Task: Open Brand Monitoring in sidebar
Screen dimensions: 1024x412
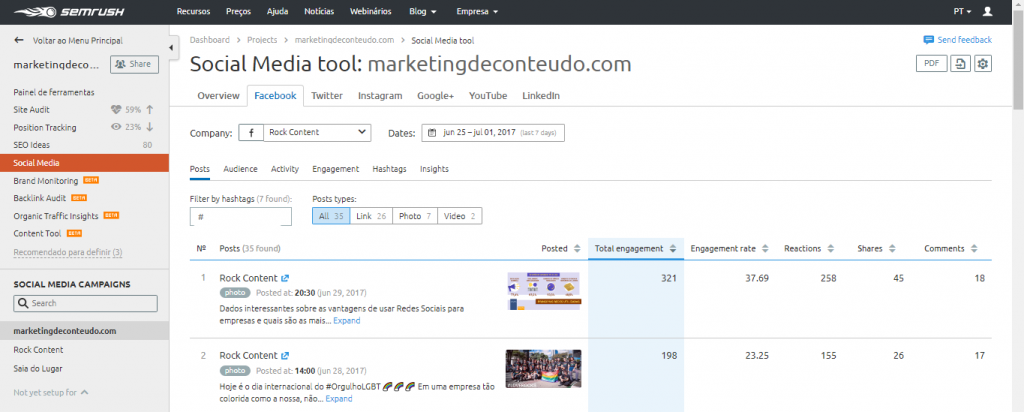Action: pyautogui.click(x=46, y=181)
